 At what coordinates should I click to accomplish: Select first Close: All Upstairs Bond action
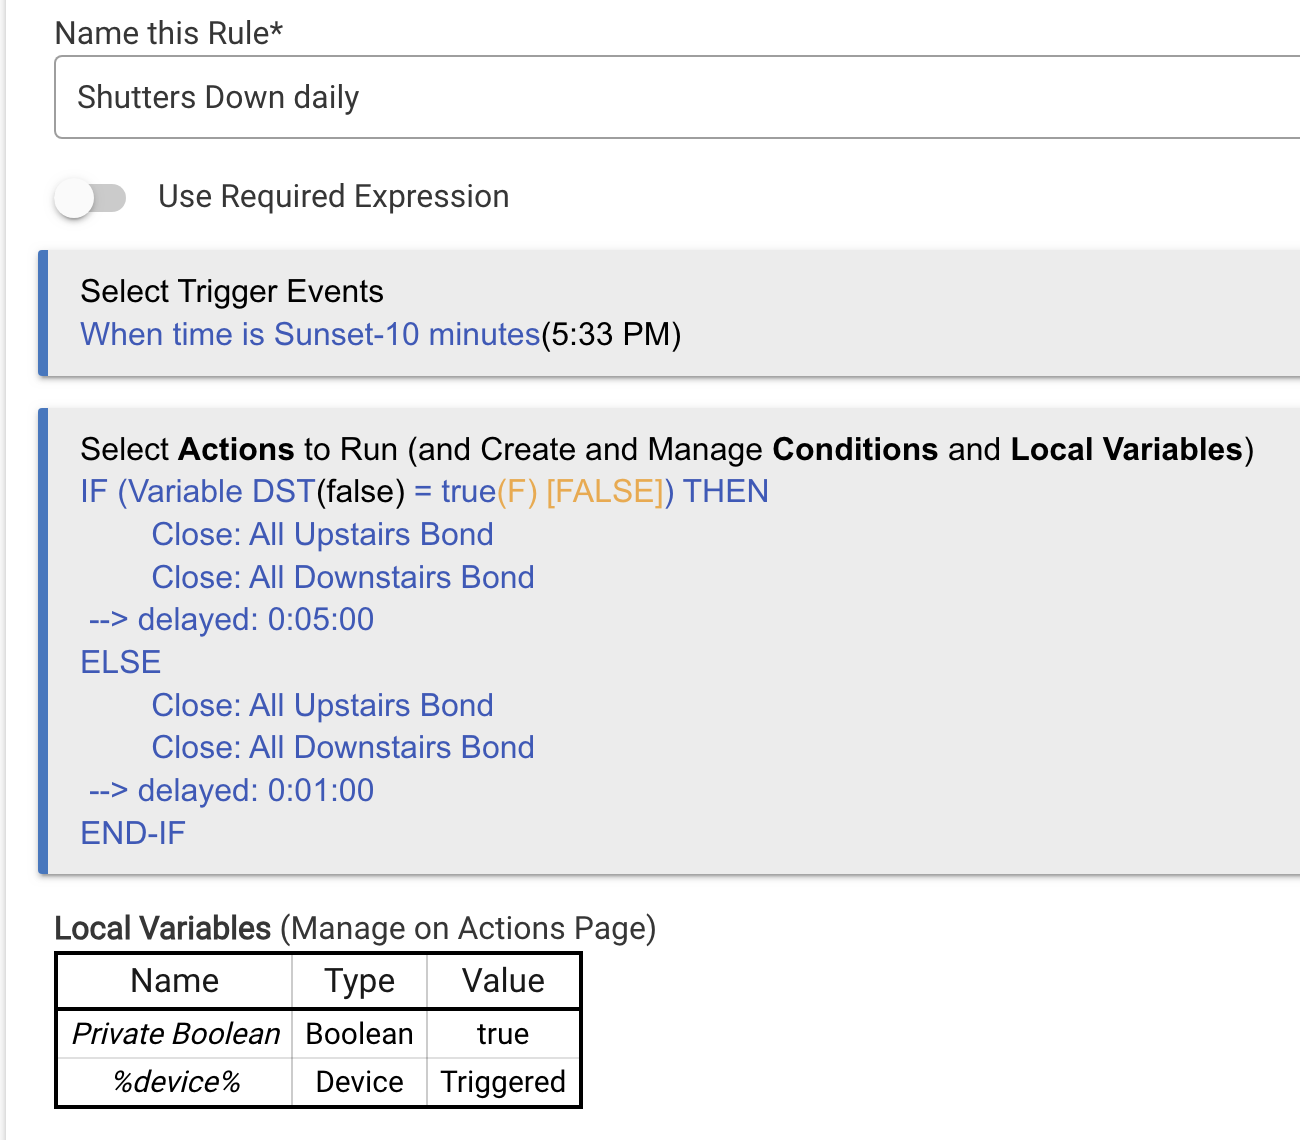[322, 534]
